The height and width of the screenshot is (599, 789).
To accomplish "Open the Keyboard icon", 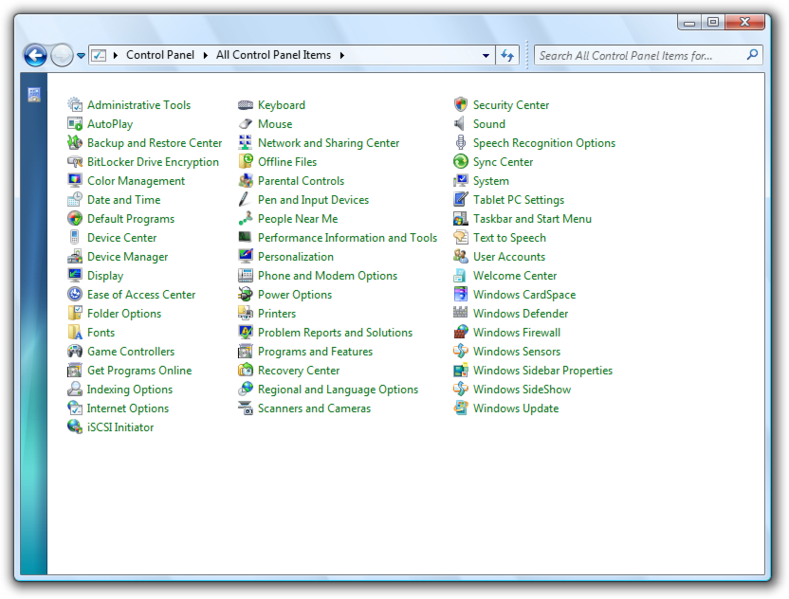I will (245, 105).
